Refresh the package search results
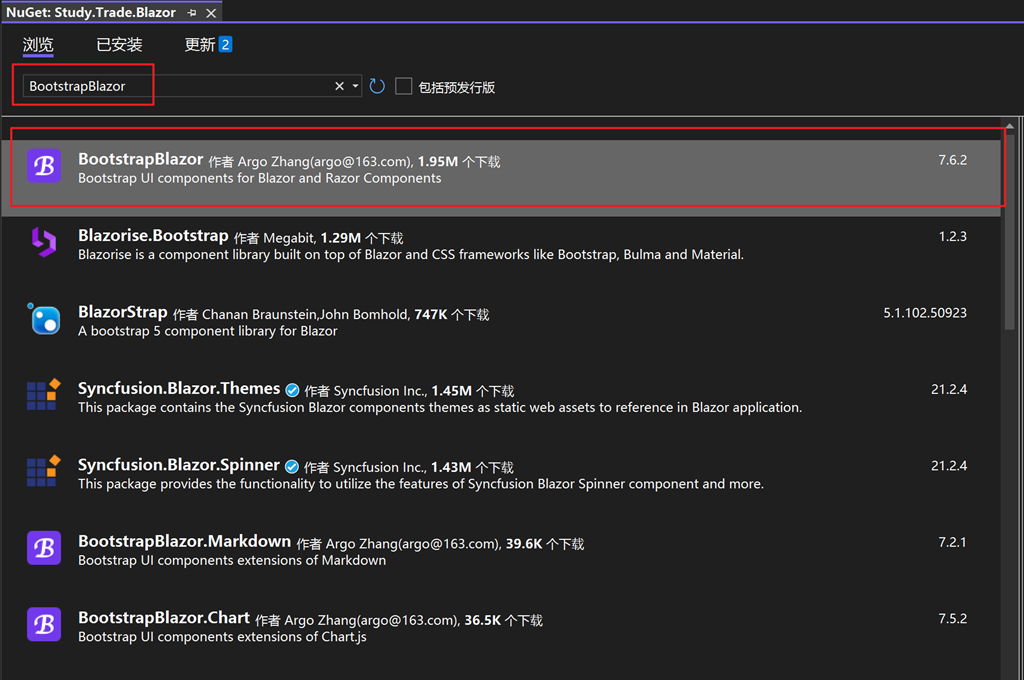This screenshot has height=680, width=1024. (x=377, y=86)
